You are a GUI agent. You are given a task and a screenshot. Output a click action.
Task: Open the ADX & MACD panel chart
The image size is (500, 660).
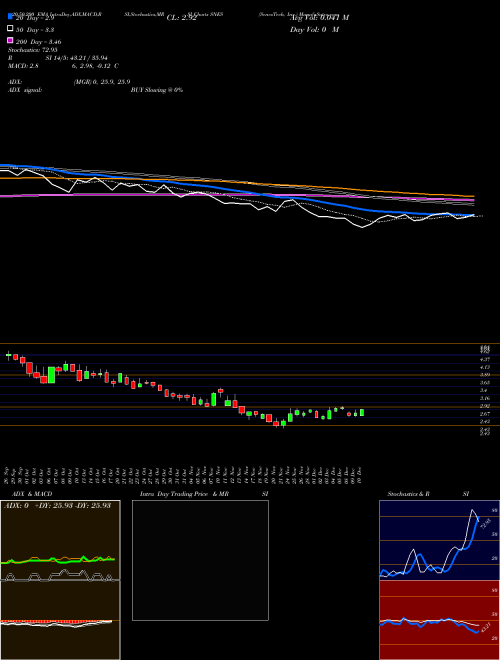[60, 580]
